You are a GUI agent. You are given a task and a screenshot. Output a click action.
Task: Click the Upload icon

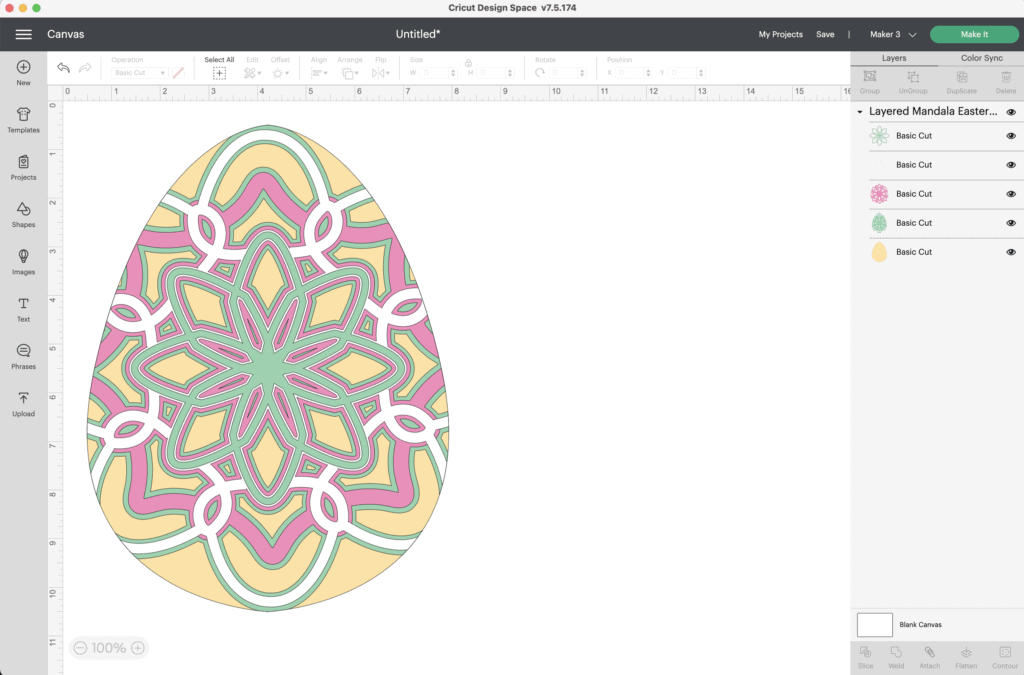(x=24, y=398)
